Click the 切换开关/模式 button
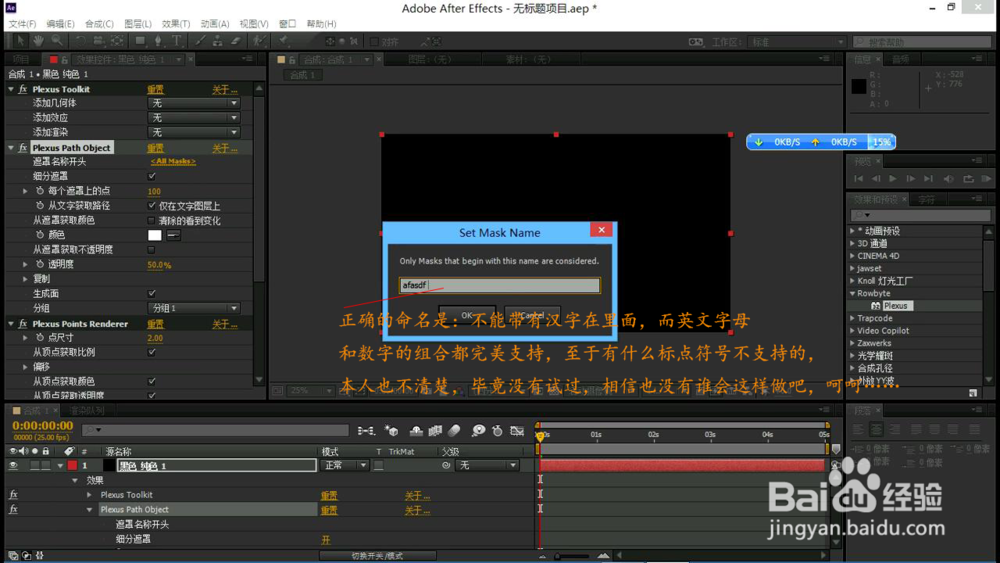 pos(378,556)
